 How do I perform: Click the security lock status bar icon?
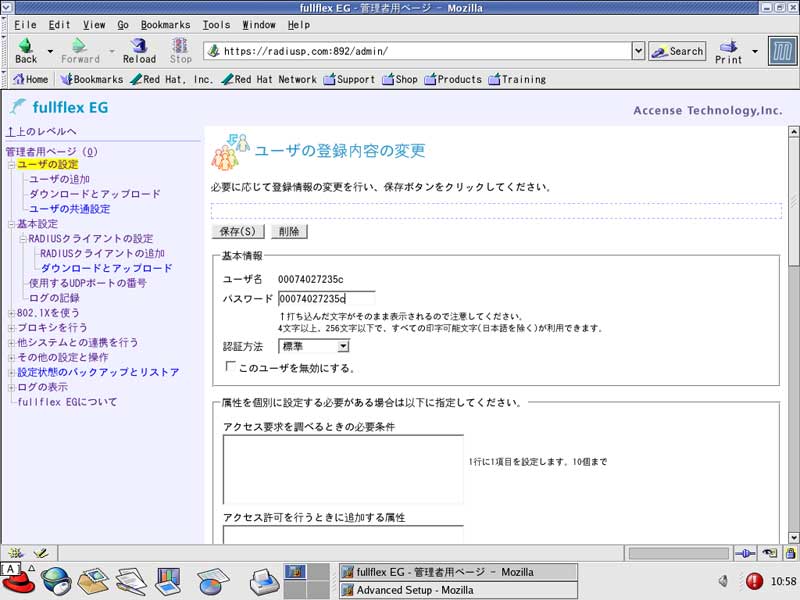pyautogui.click(x=790, y=553)
